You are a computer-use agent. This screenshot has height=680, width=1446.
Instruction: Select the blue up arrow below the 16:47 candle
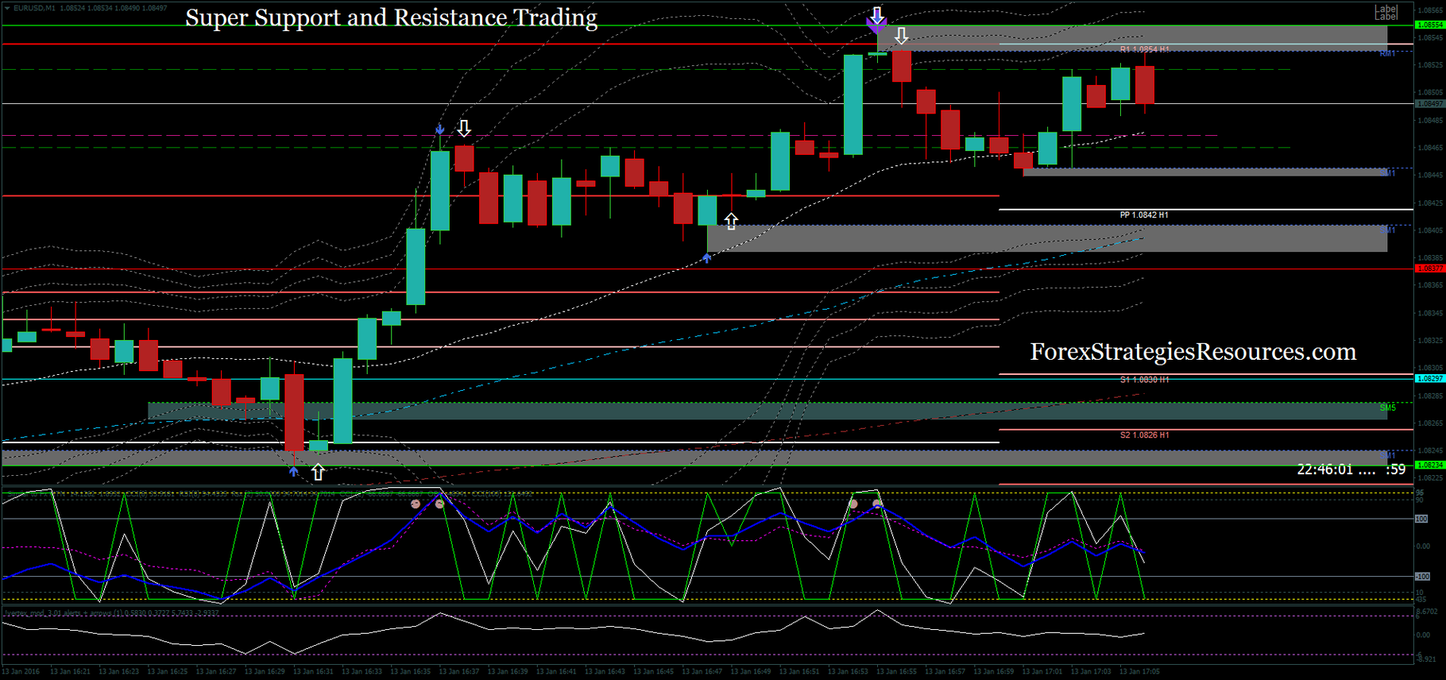707,258
